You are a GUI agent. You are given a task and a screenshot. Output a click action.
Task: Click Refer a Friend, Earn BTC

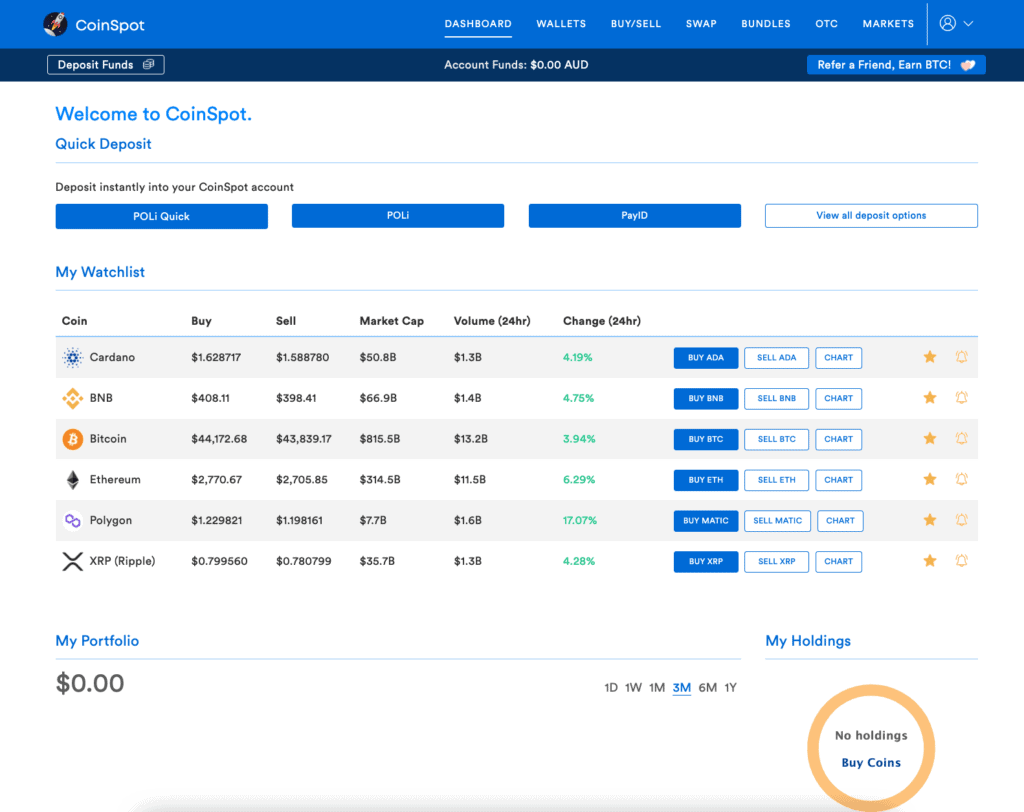click(896, 65)
